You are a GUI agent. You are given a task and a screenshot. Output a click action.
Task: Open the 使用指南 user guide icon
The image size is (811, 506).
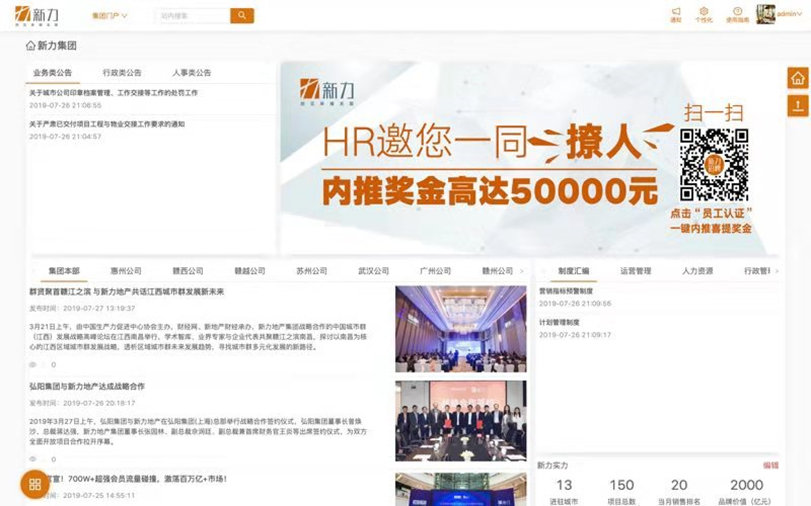(x=737, y=14)
